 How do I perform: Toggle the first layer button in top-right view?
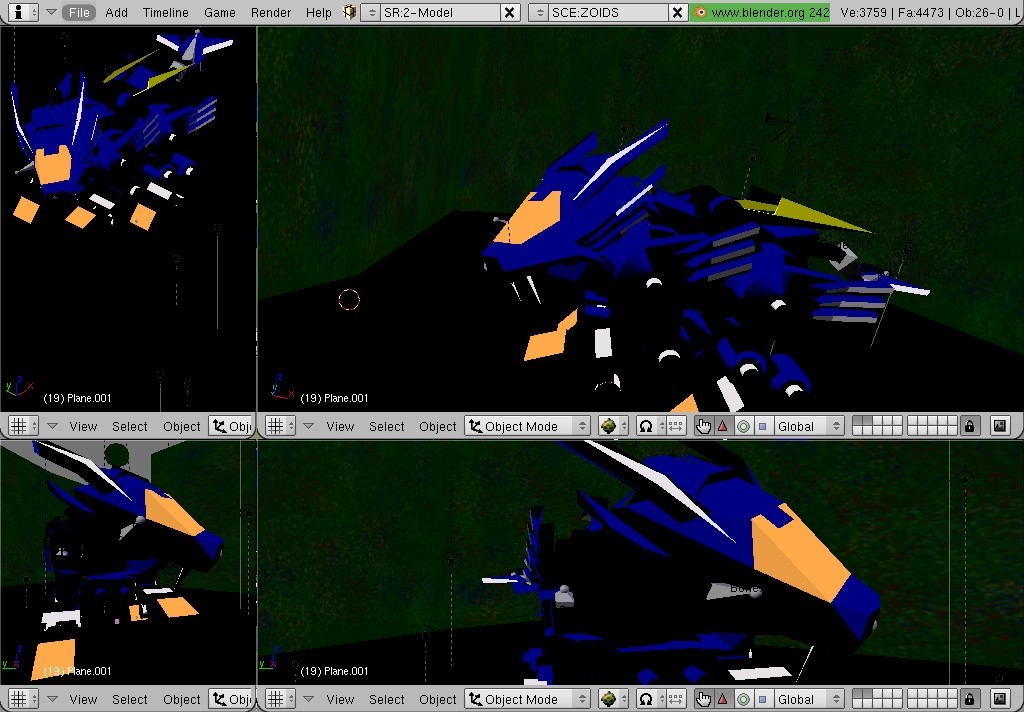pos(857,421)
